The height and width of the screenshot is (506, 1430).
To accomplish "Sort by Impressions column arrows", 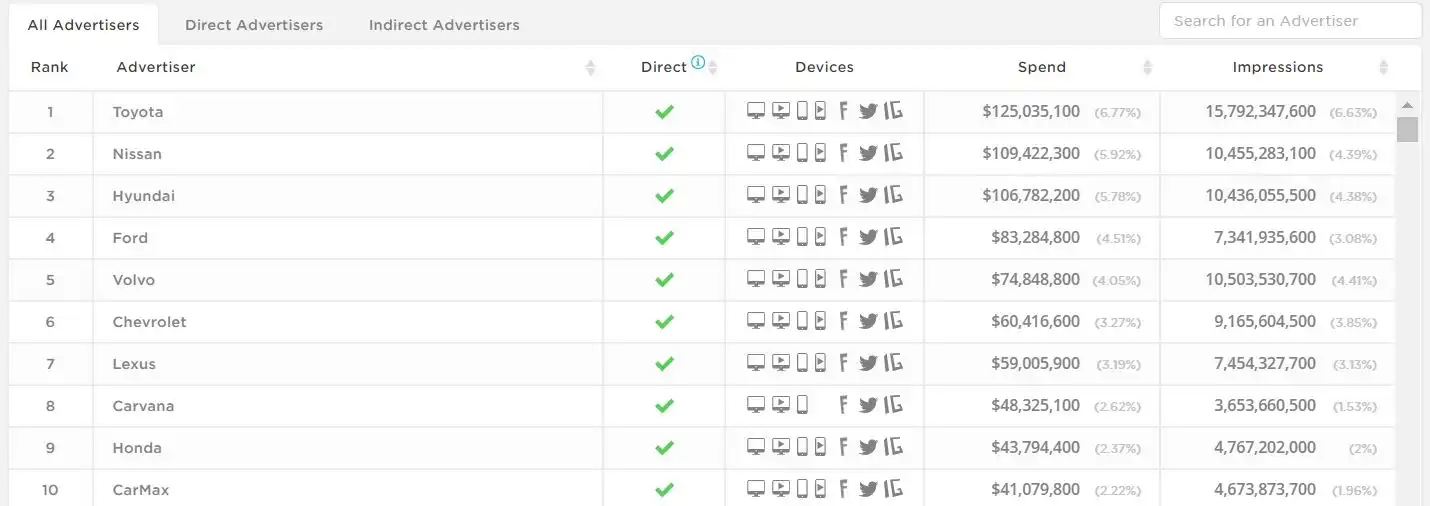I will tap(1383, 67).
